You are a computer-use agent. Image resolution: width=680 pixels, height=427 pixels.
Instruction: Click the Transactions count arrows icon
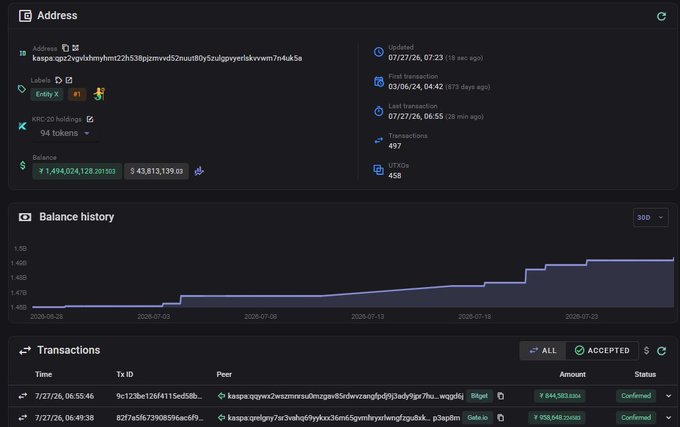379,140
